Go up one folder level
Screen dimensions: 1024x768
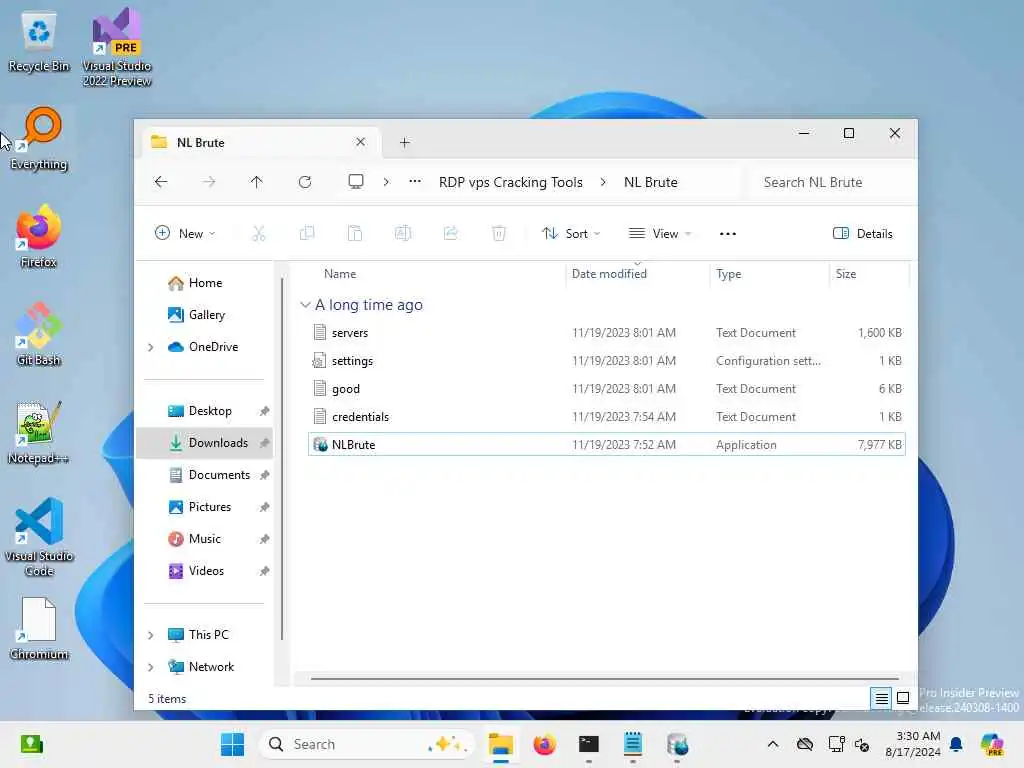click(257, 182)
